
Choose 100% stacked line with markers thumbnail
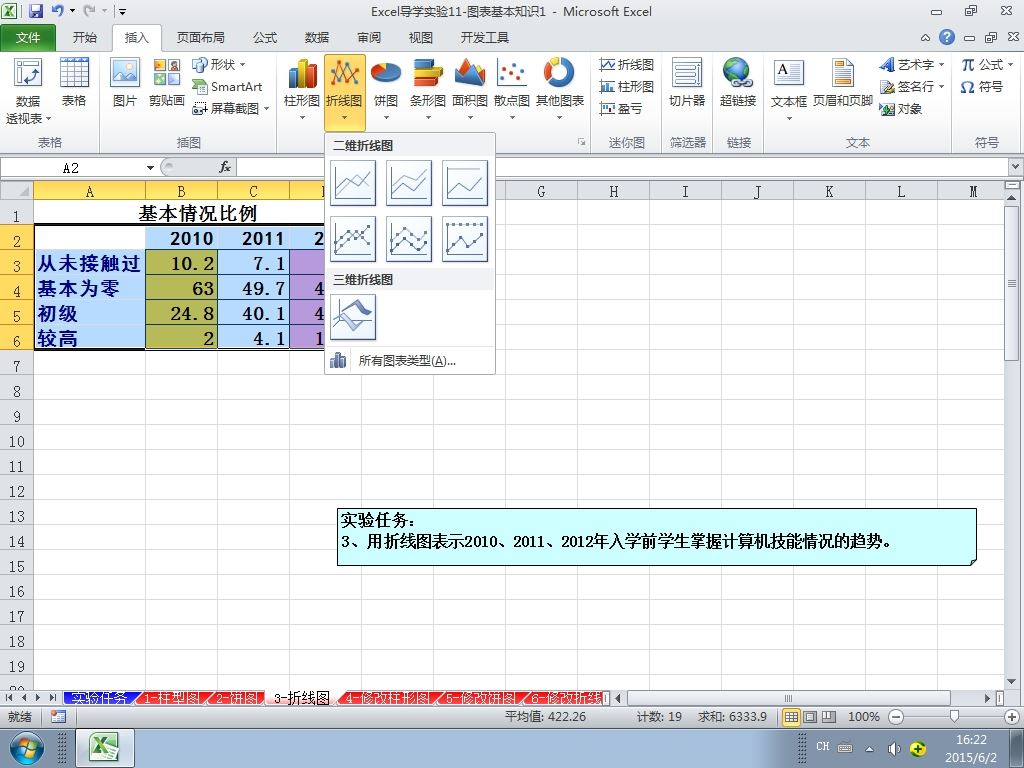click(x=465, y=239)
